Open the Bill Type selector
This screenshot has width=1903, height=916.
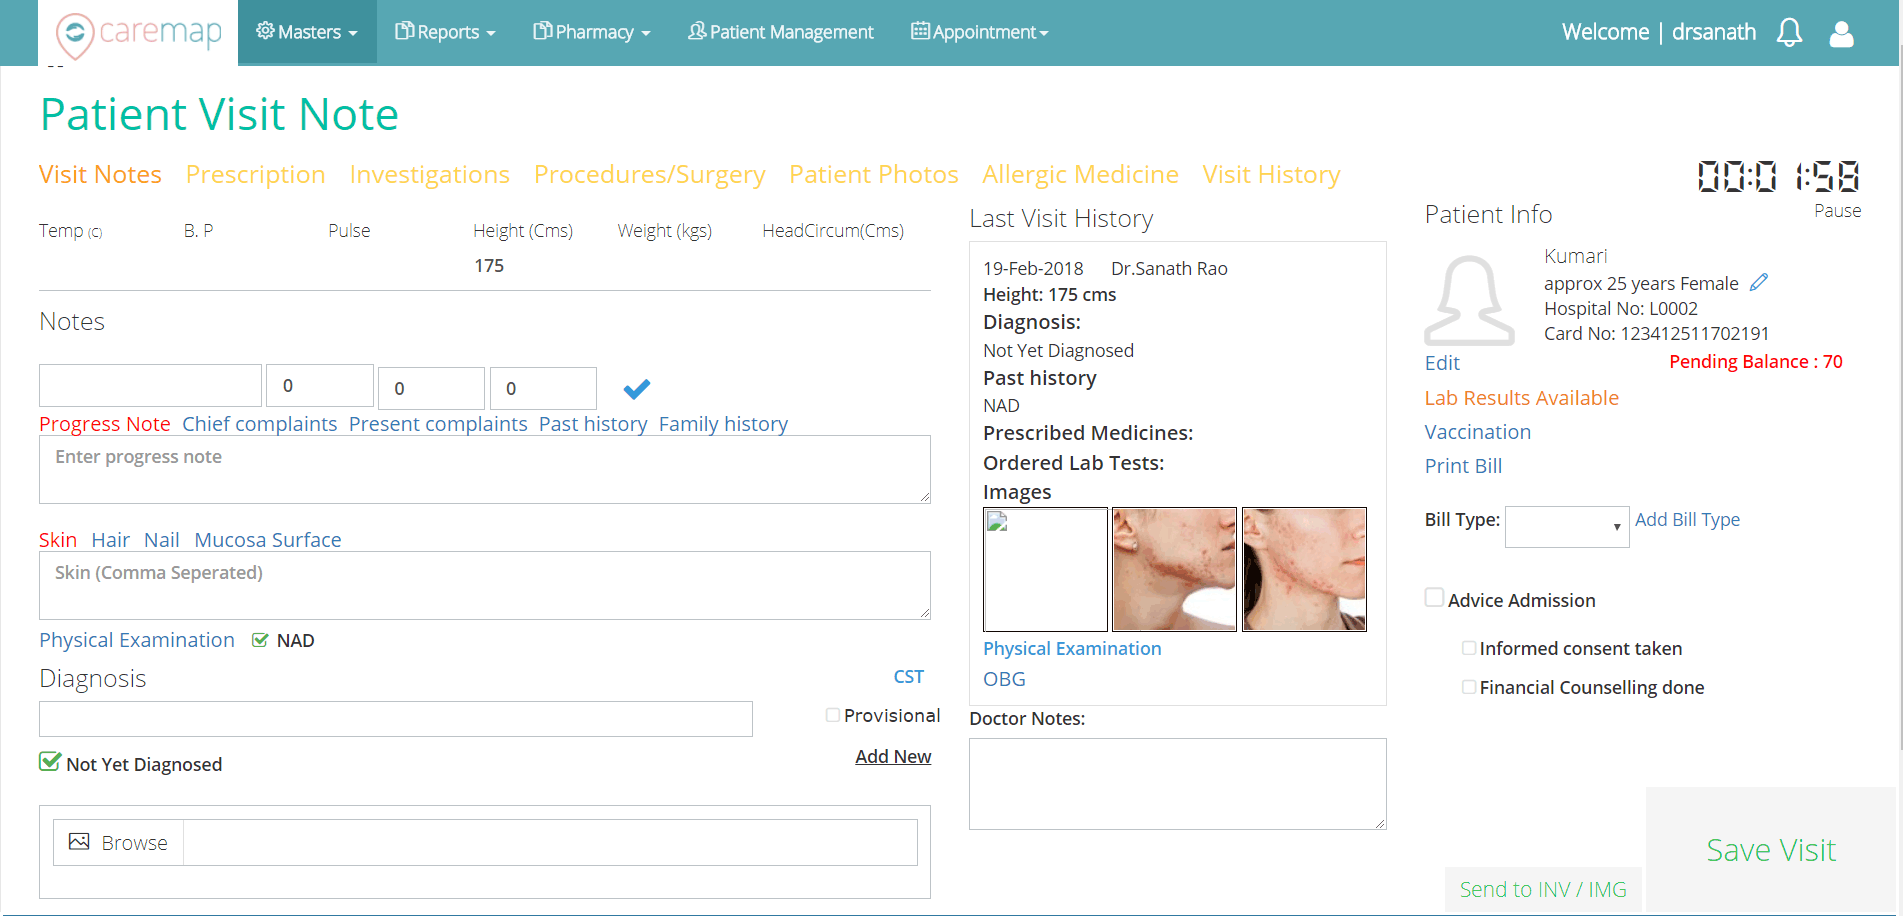(1566, 526)
